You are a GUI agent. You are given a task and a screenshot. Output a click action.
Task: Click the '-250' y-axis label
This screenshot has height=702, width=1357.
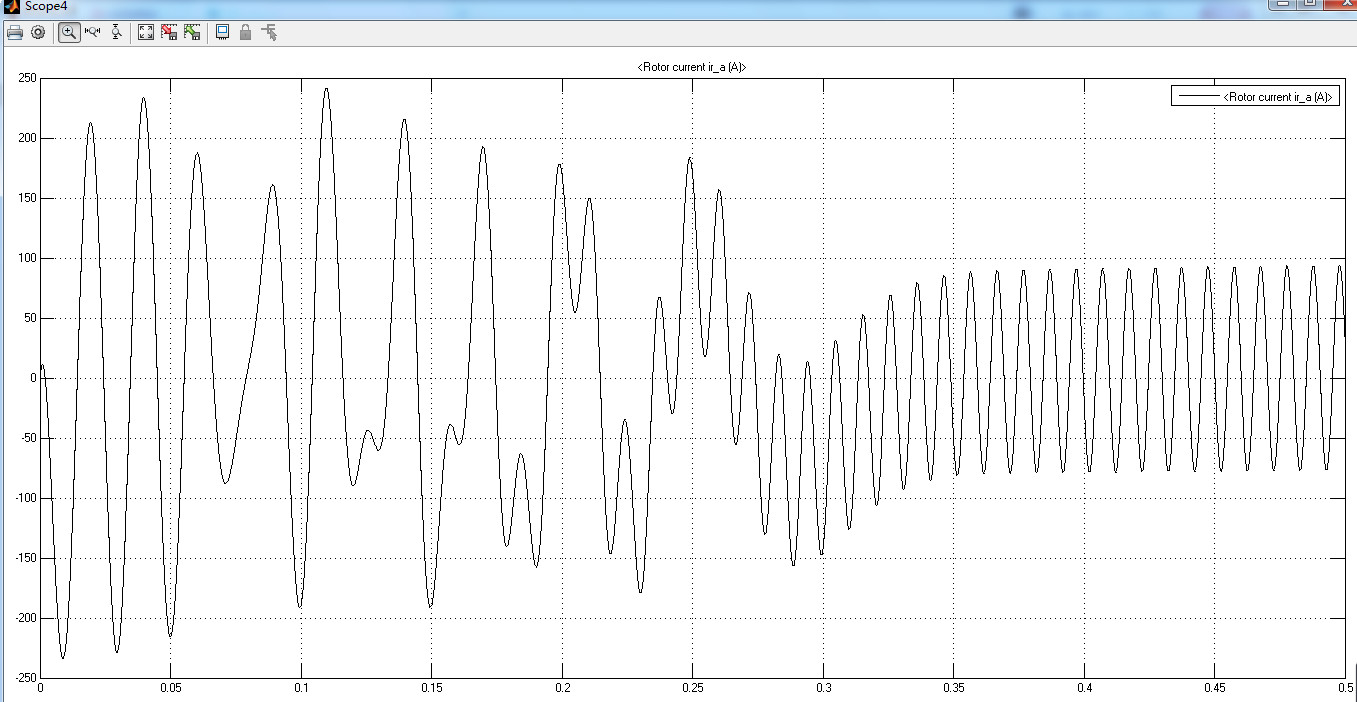click(24, 678)
